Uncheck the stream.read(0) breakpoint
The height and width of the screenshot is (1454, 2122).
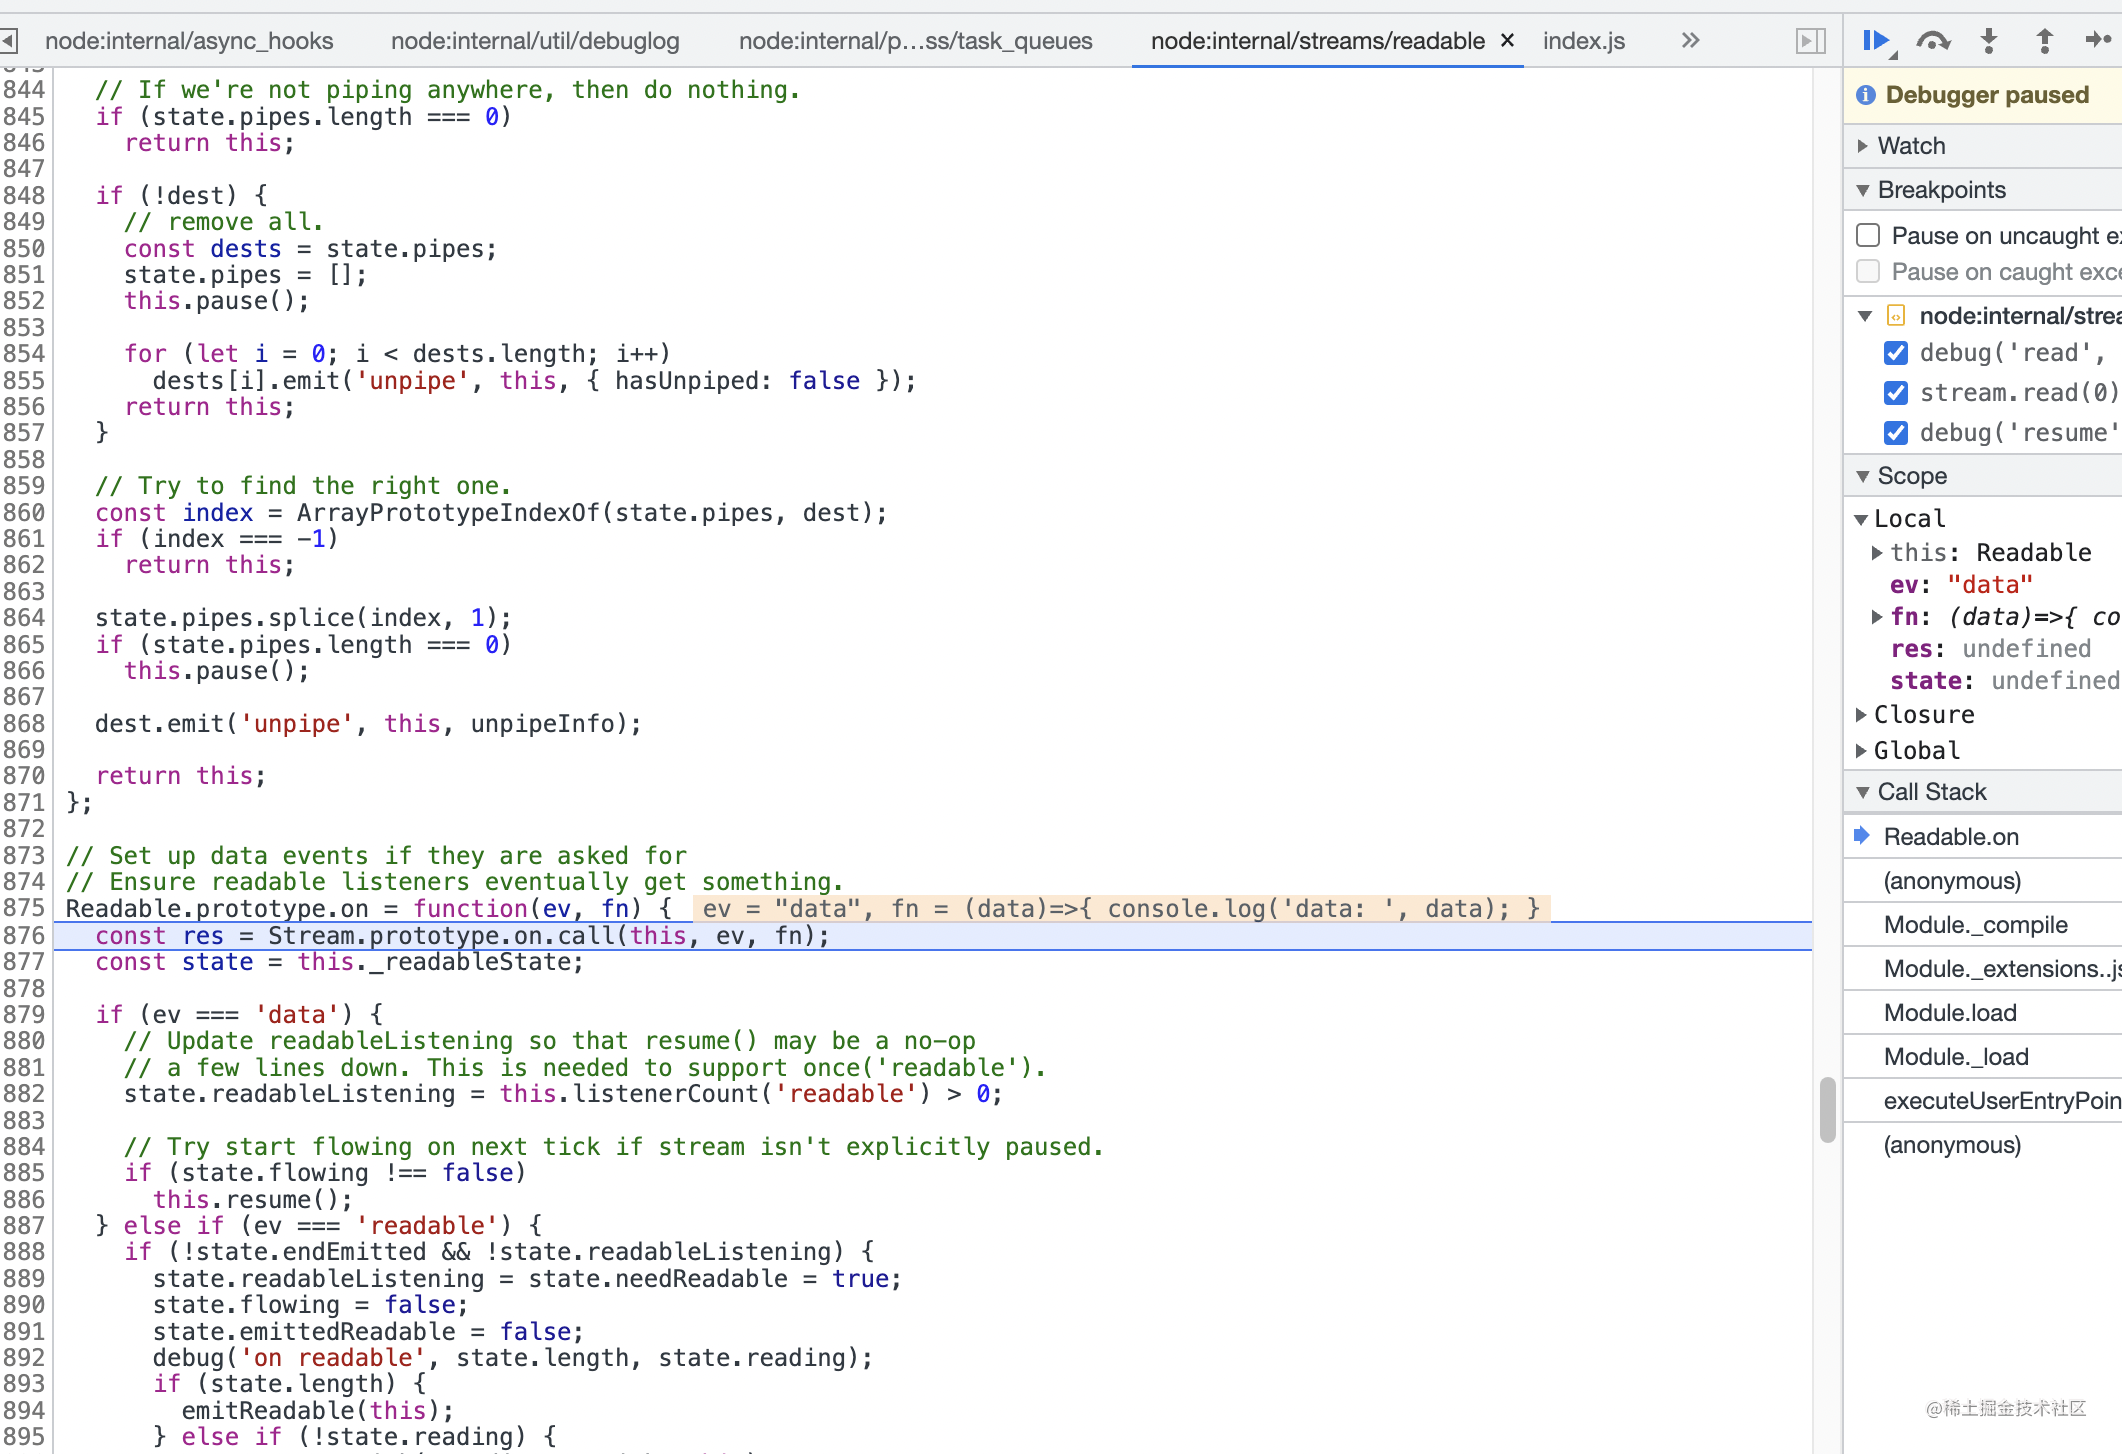pos(1896,393)
